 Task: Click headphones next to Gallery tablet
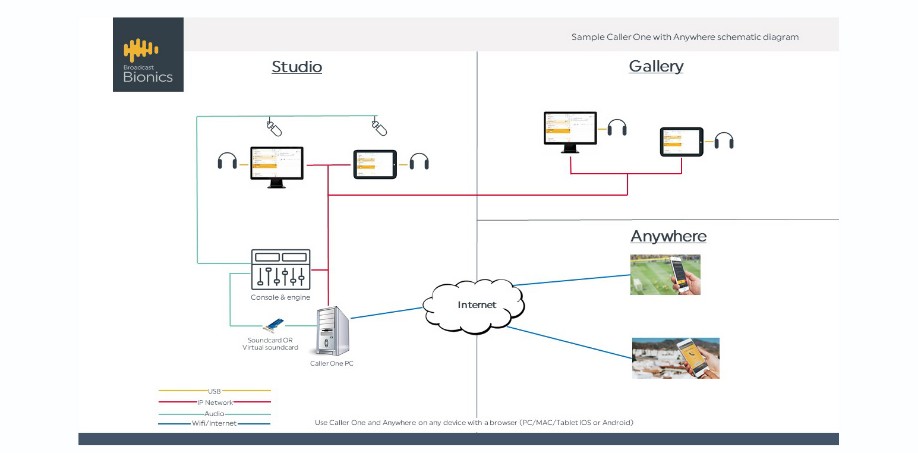click(724, 140)
